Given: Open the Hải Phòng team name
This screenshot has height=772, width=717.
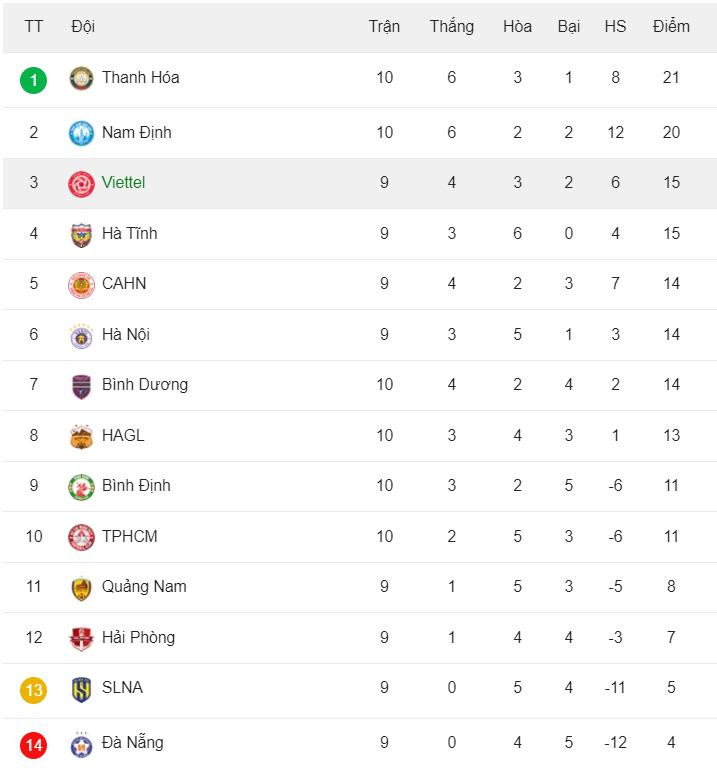Looking at the screenshot, I should [139, 638].
